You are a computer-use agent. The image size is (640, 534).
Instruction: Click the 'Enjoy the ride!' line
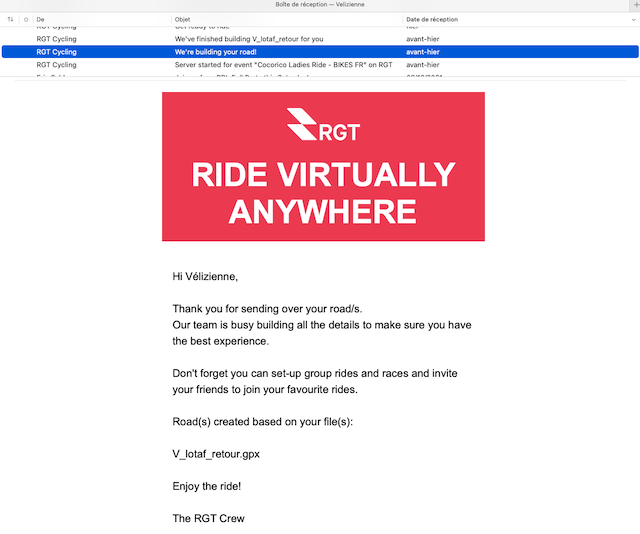207,486
